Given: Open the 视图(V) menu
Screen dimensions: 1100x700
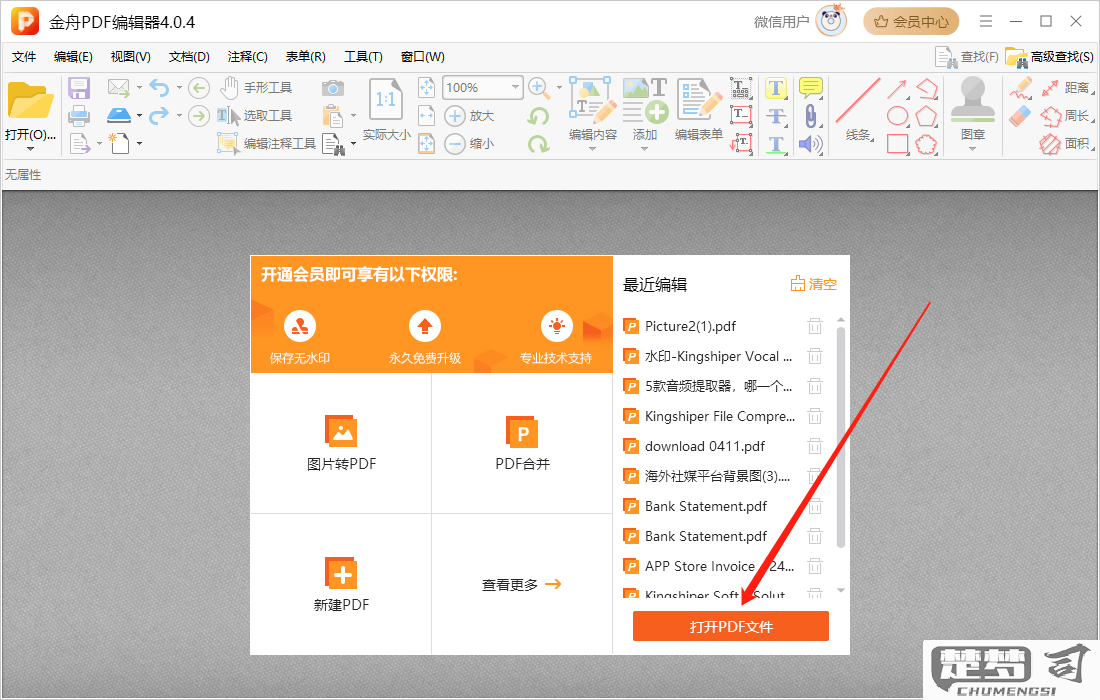Looking at the screenshot, I should point(130,57).
